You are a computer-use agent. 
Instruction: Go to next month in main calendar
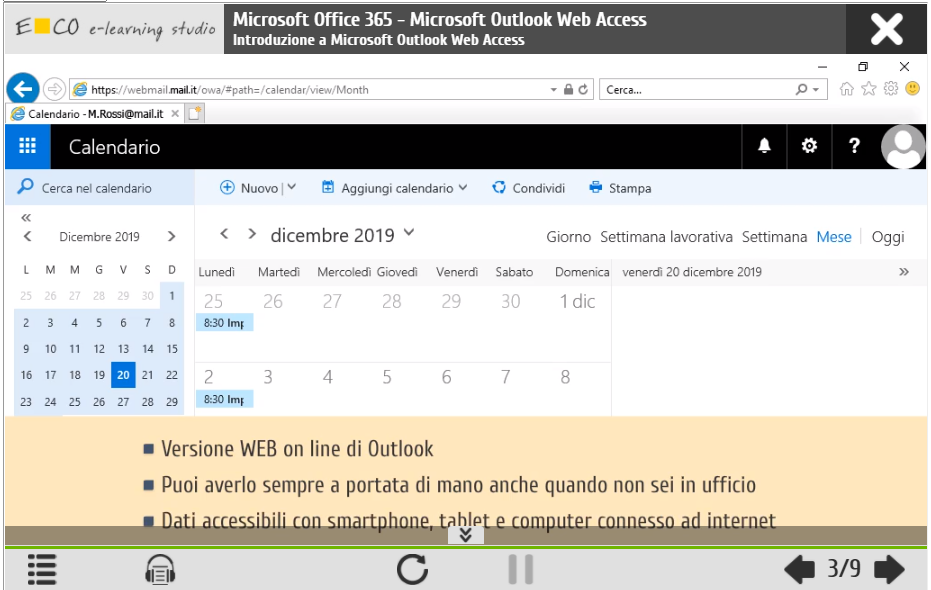click(x=252, y=234)
